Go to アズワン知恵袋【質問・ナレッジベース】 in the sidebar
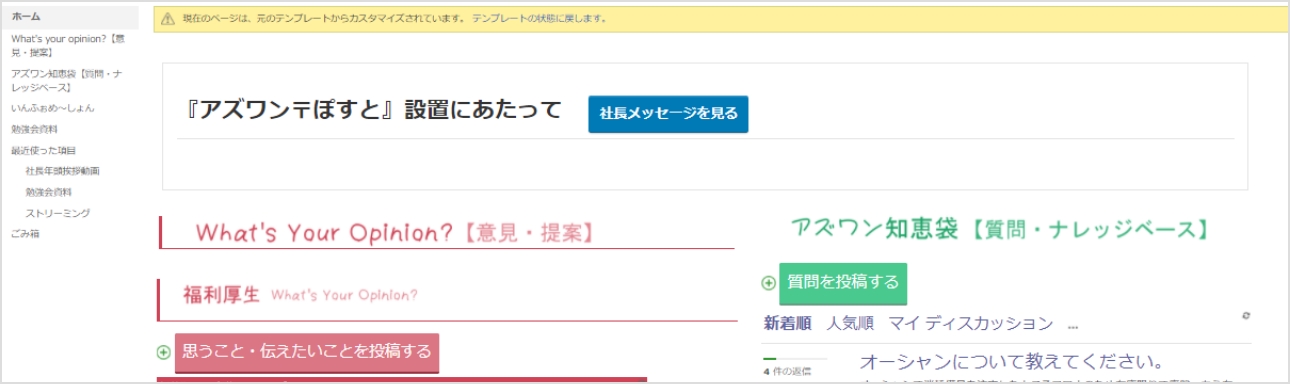 click(x=66, y=81)
